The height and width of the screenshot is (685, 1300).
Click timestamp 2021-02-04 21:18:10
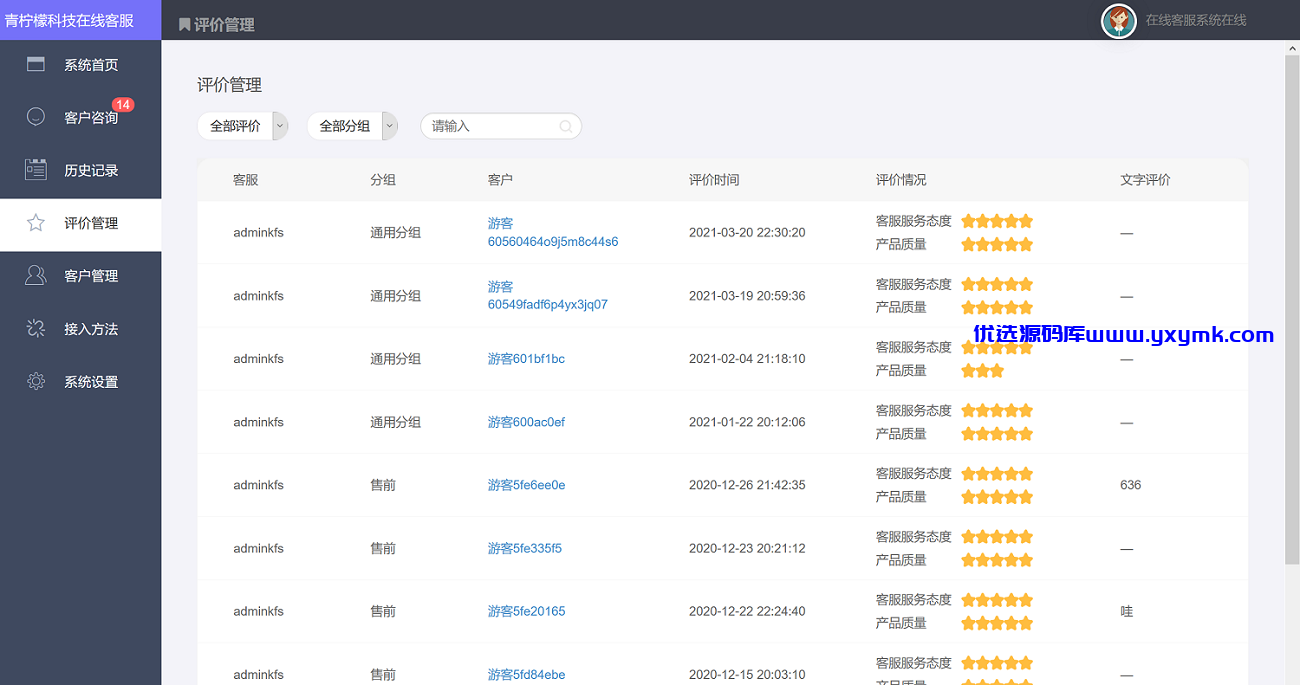(x=747, y=359)
